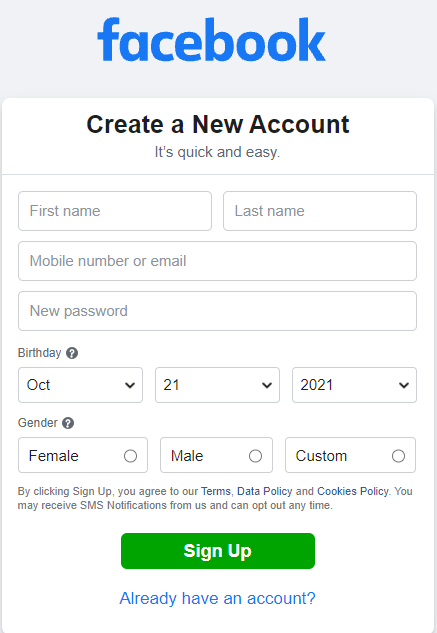Select the Custom gender radio button

coord(398,456)
